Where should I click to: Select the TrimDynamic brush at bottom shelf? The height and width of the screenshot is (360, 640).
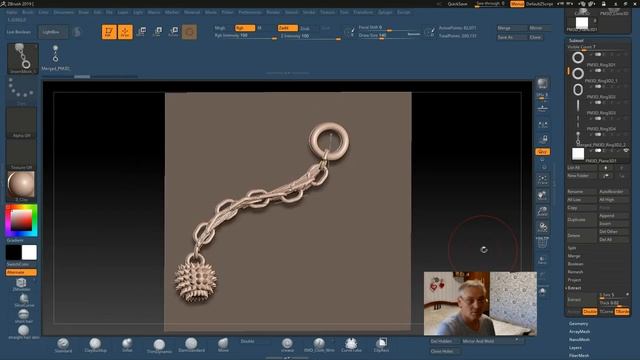click(x=159, y=346)
